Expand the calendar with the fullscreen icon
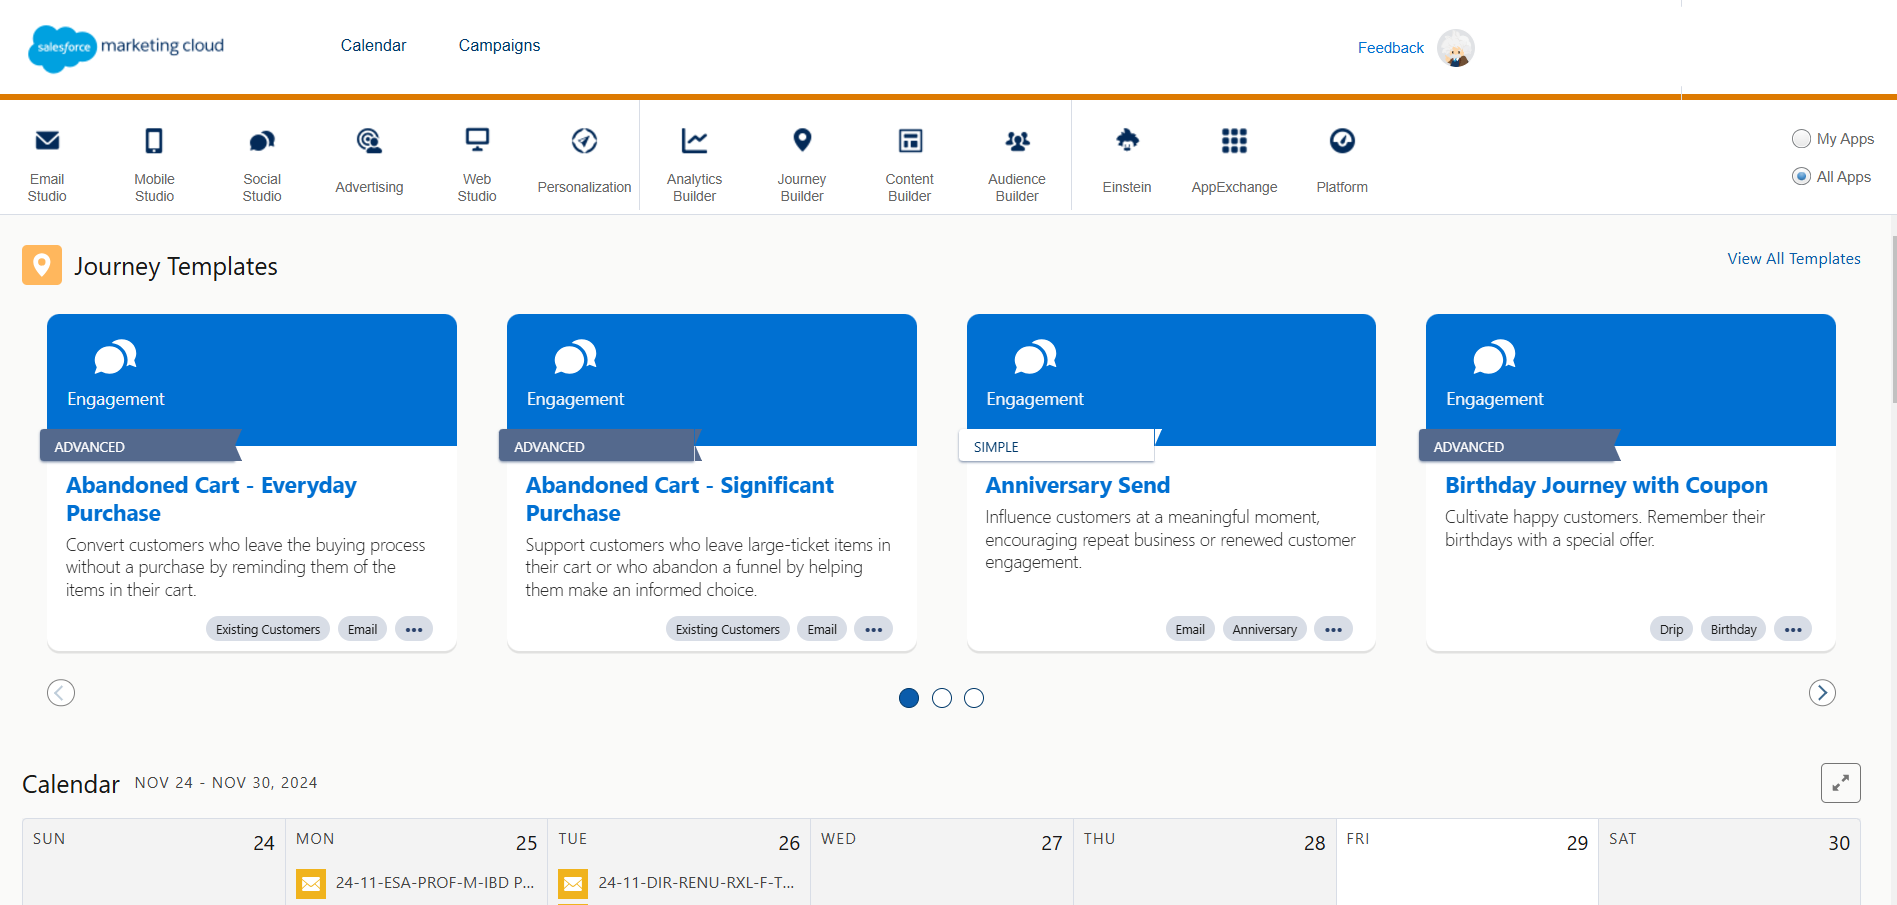Viewport: 1897px width, 905px height. pyautogui.click(x=1841, y=783)
